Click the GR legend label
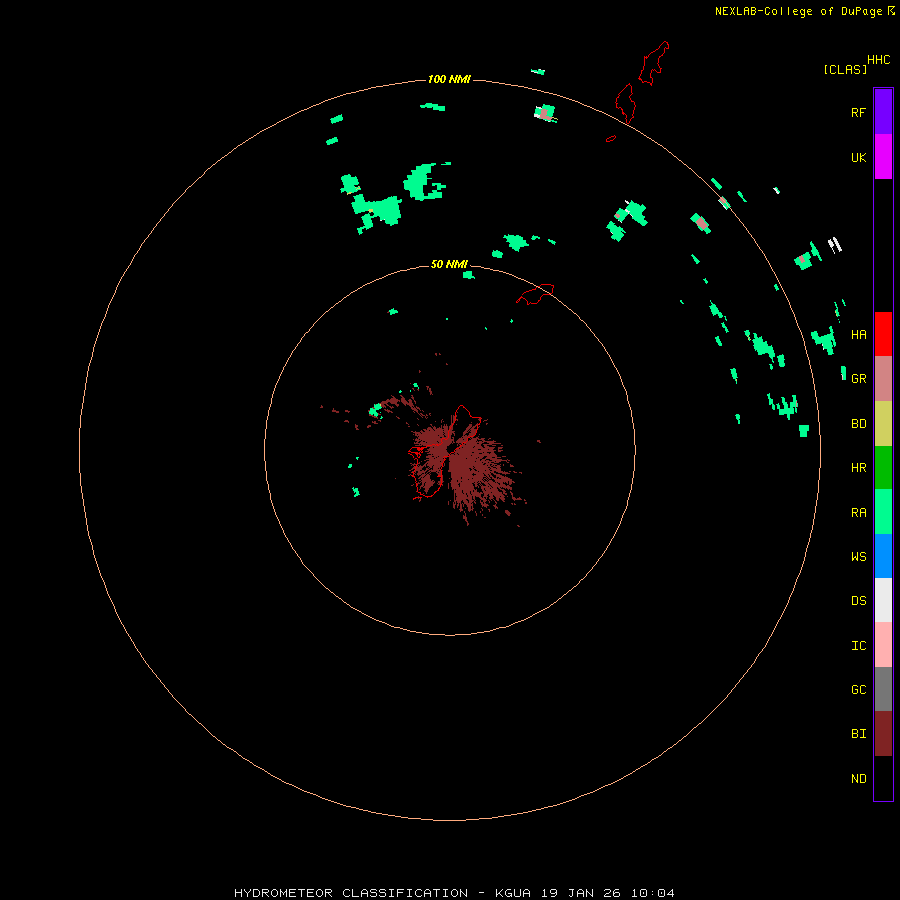 coord(858,379)
